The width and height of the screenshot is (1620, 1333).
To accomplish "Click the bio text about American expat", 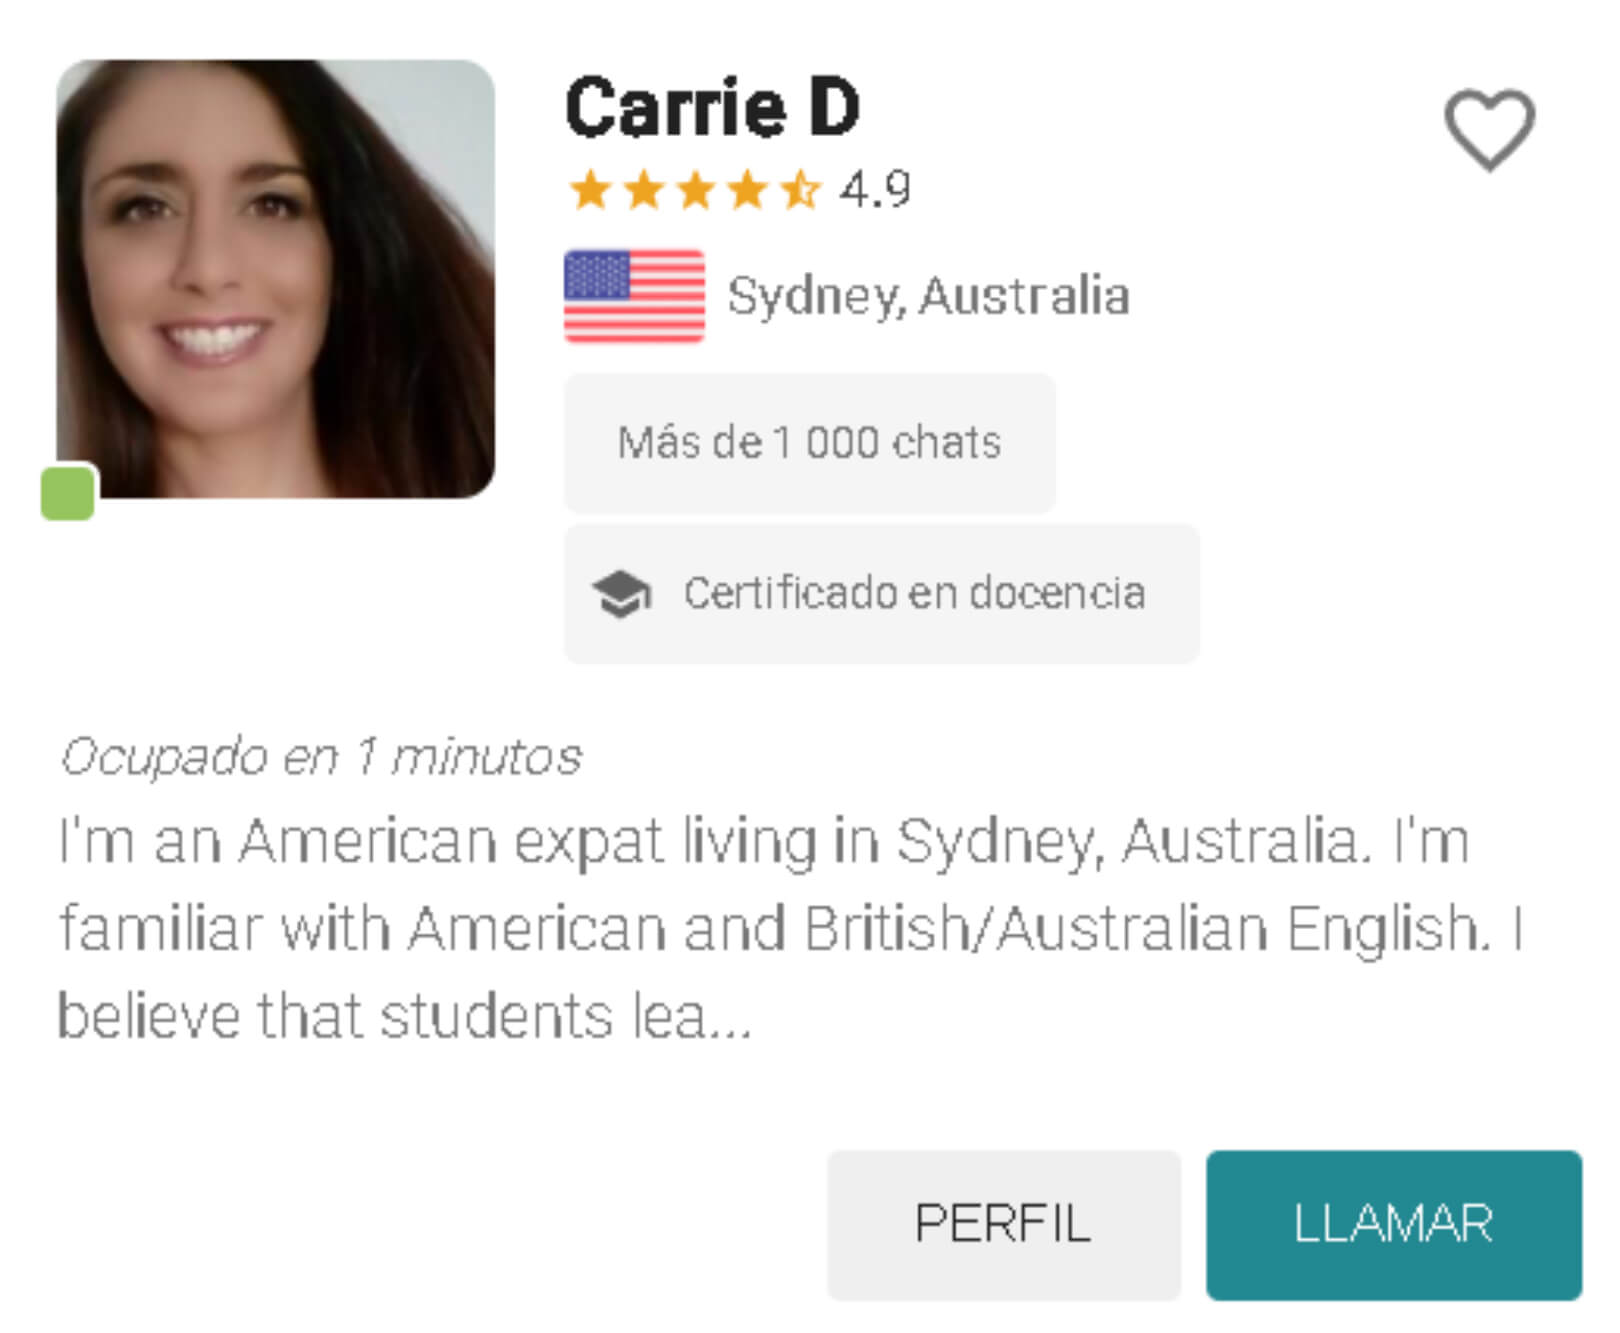I will 790,928.
